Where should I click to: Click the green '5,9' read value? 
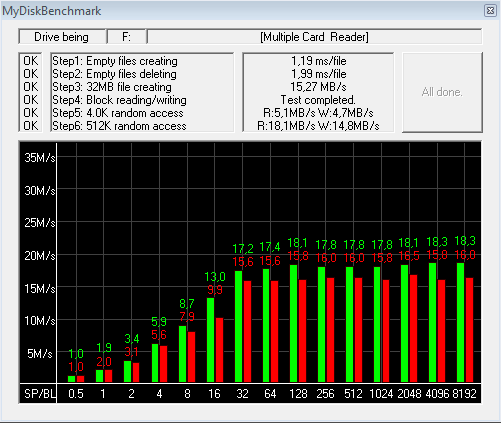[x=159, y=322]
